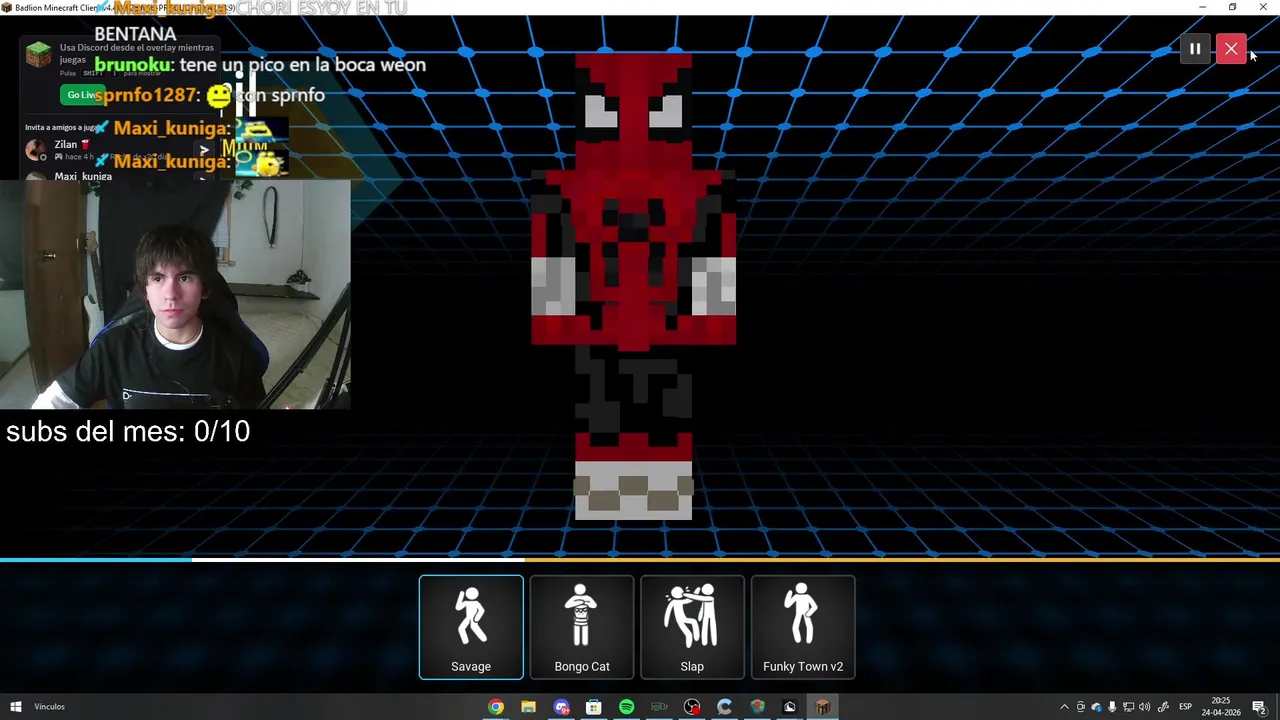The image size is (1280, 720).
Task: Select the Funky Town v2 emote
Action: click(803, 627)
